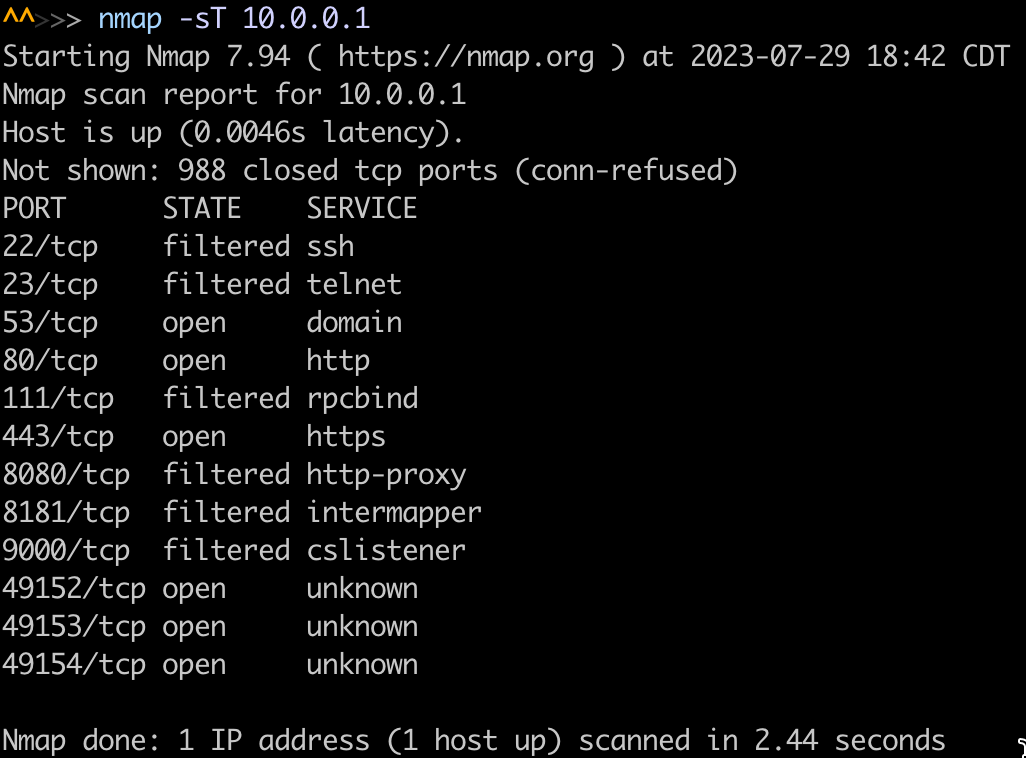
Task: Click the telnet service name
Action: [354, 284]
